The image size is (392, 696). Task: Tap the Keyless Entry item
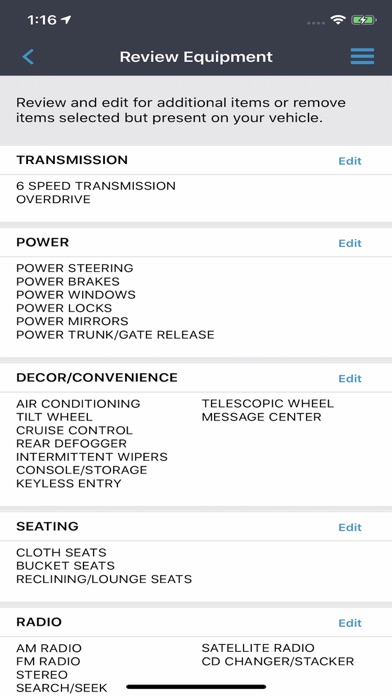[x=69, y=483]
